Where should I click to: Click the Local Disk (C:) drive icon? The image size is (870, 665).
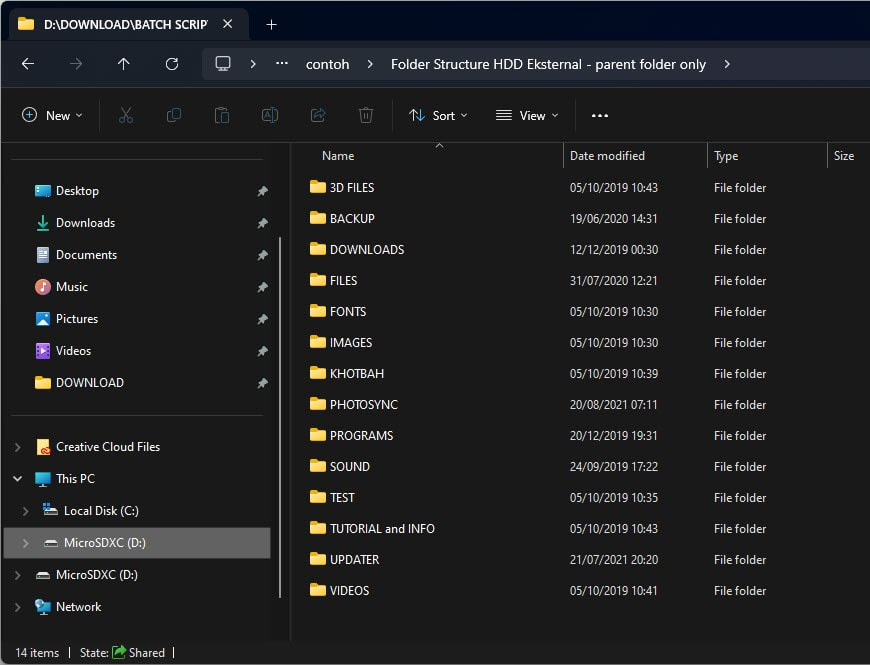[50, 510]
